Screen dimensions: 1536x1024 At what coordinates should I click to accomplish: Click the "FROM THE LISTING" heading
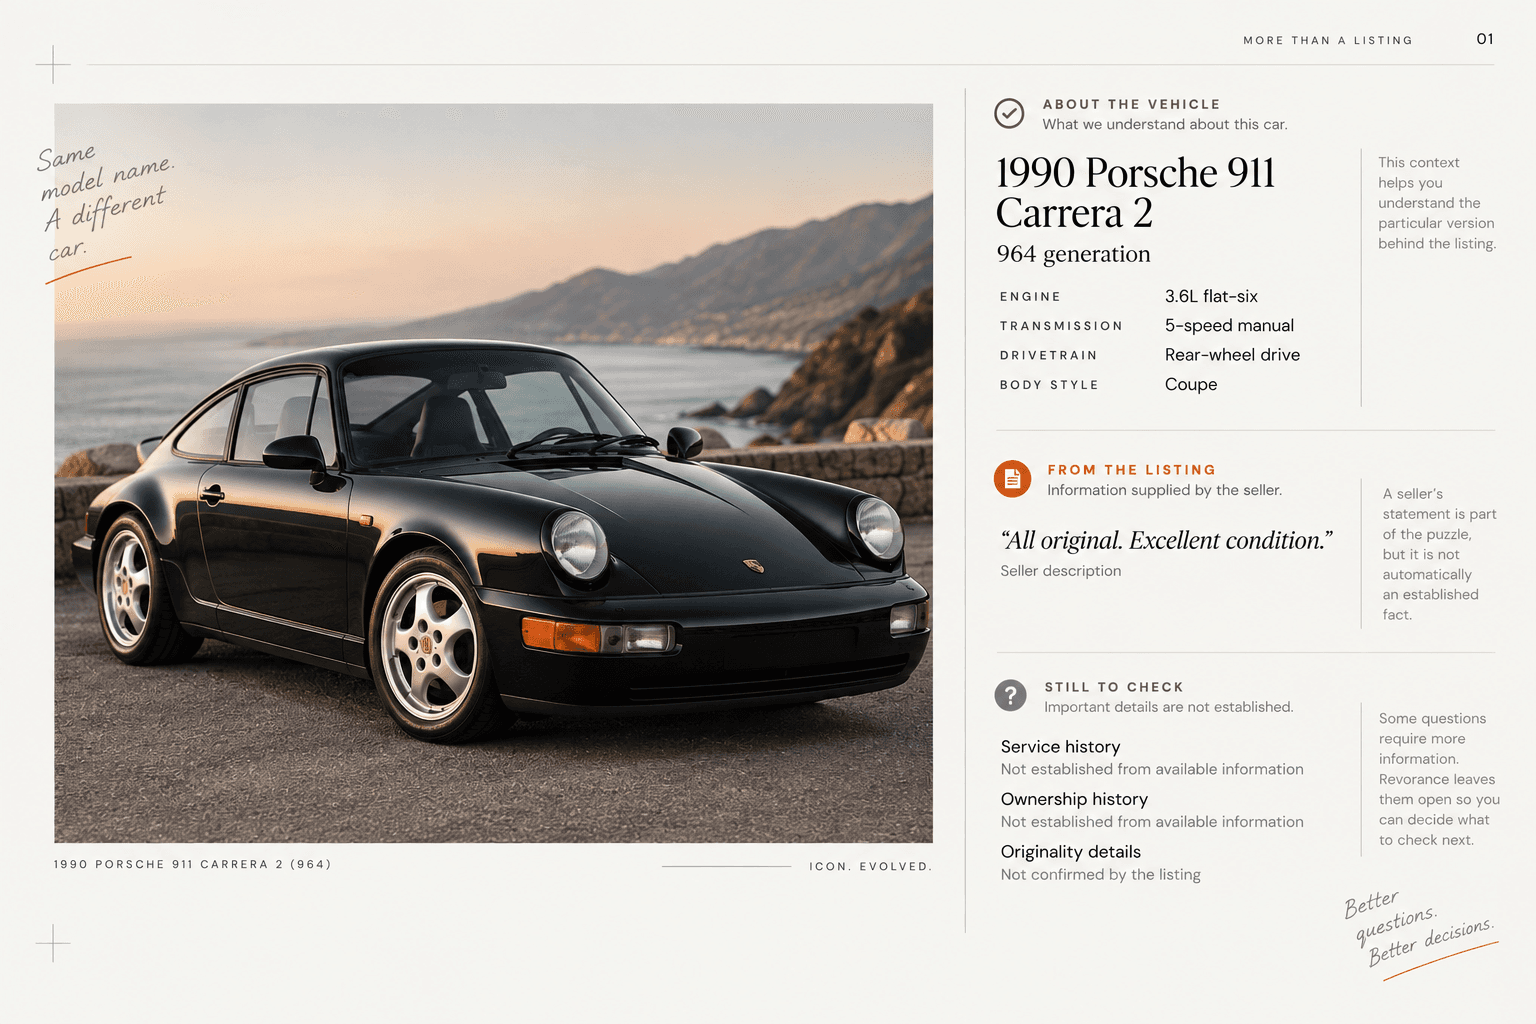point(1131,470)
